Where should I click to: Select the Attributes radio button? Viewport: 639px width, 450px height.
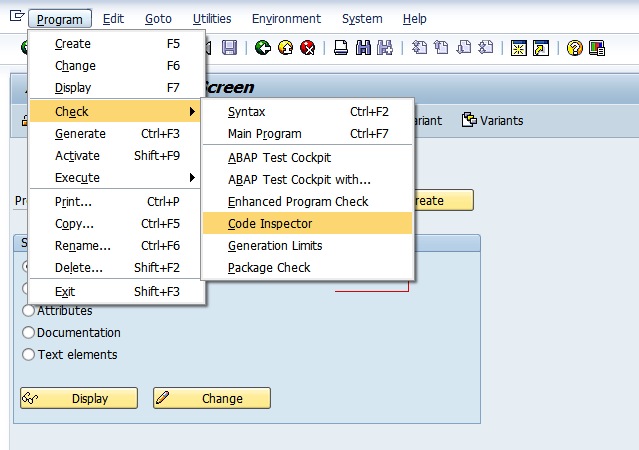[28, 311]
